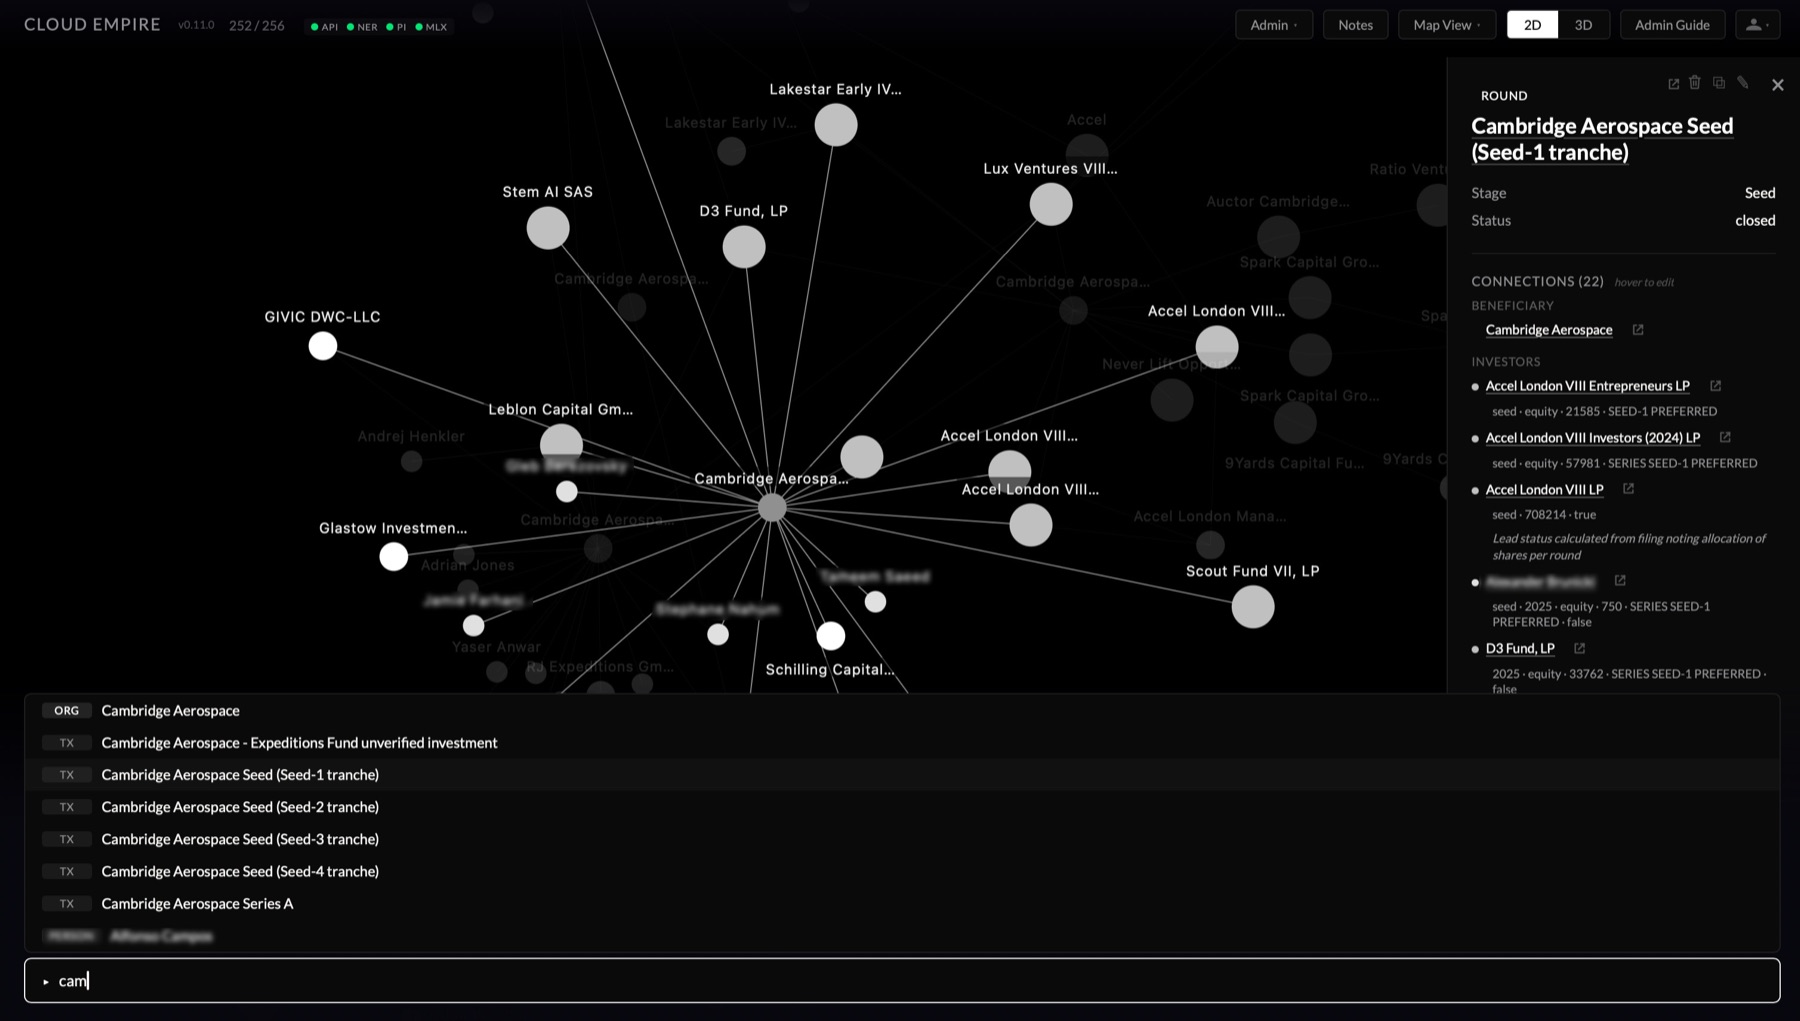Click the Accel London VIII Investors (2024) LP link
Image resolution: width=1800 pixels, height=1021 pixels.
1592,438
